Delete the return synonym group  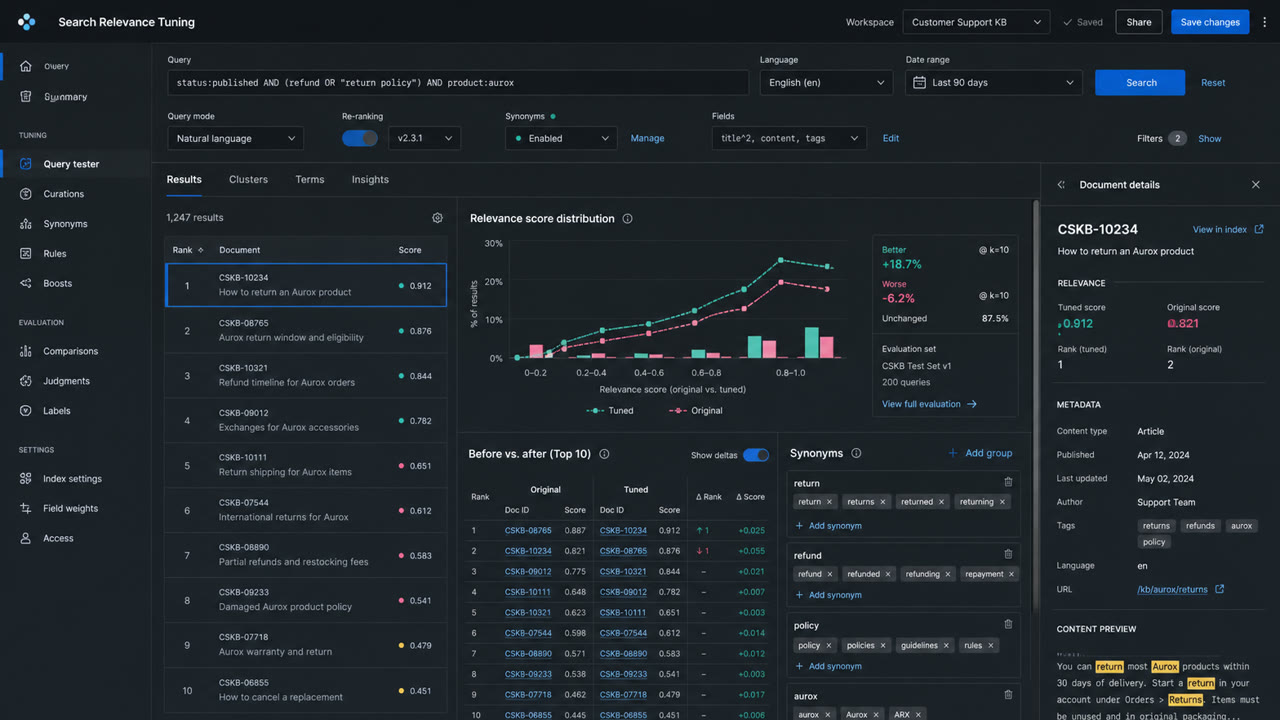point(1008,483)
